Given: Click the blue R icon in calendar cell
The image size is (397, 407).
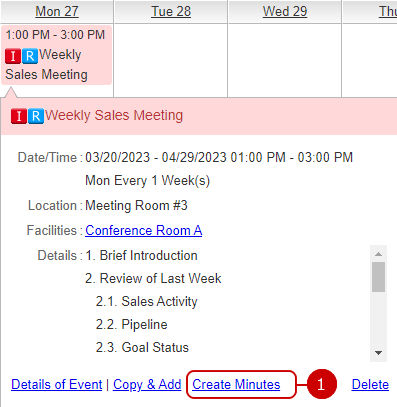Looking at the screenshot, I should point(30,56).
